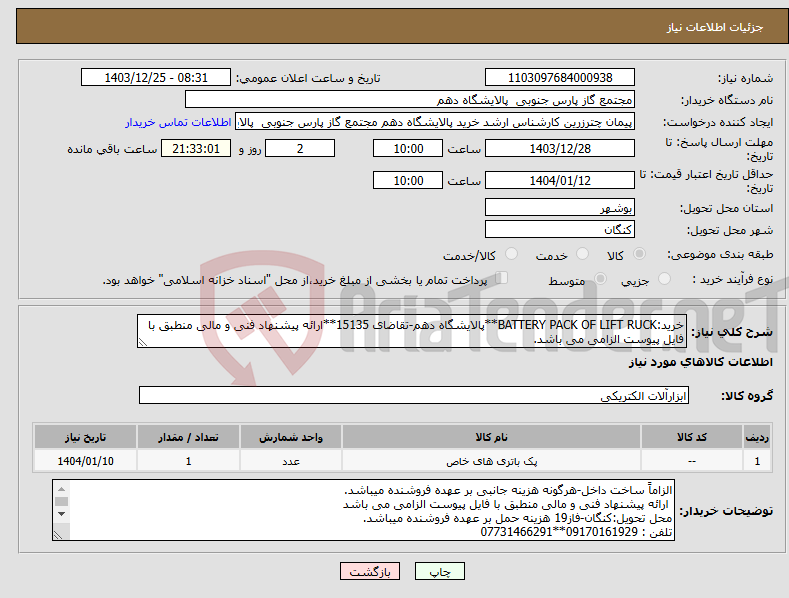Click the item name cell پک باتری های خاص
Screen dimensions: 789x598
(x=491, y=461)
